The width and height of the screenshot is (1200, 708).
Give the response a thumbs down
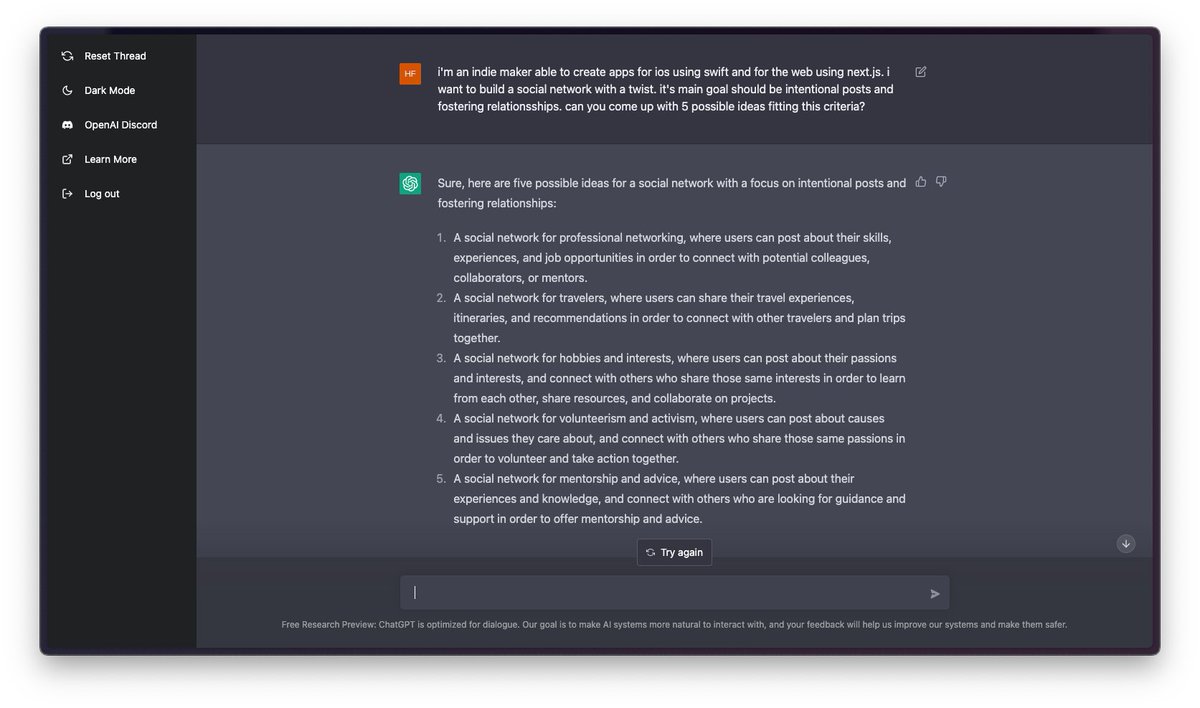coord(941,182)
